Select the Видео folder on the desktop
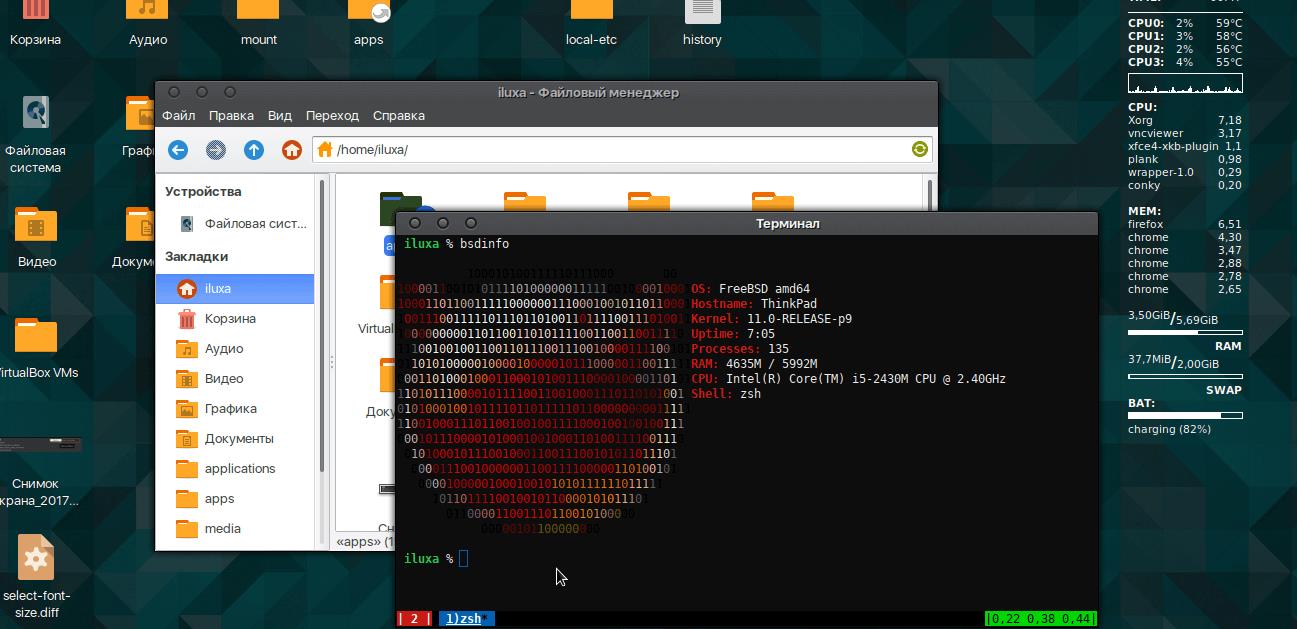This screenshot has height=629, width=1297. click(36, 237)
